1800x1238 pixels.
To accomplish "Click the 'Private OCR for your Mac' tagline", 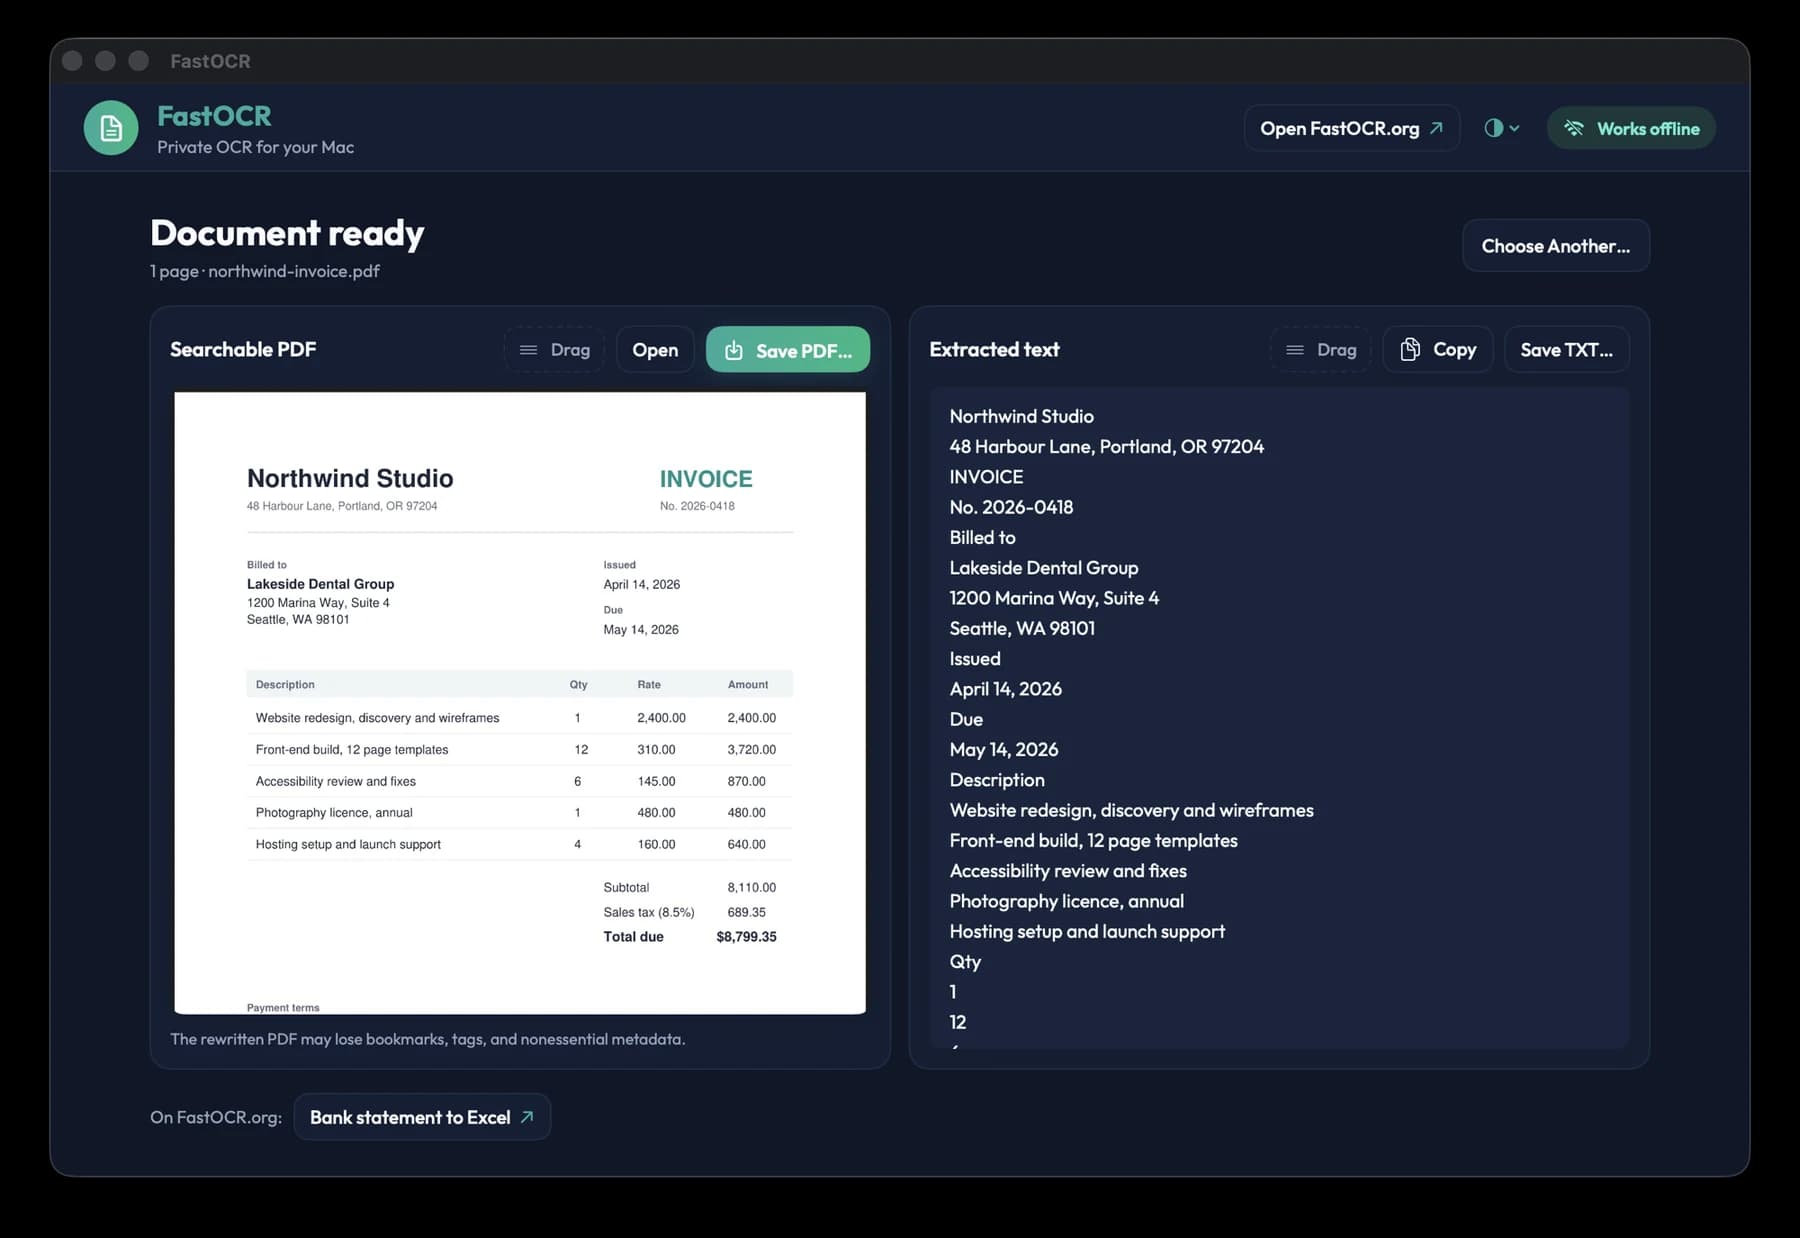I will [x=255, y=147].
